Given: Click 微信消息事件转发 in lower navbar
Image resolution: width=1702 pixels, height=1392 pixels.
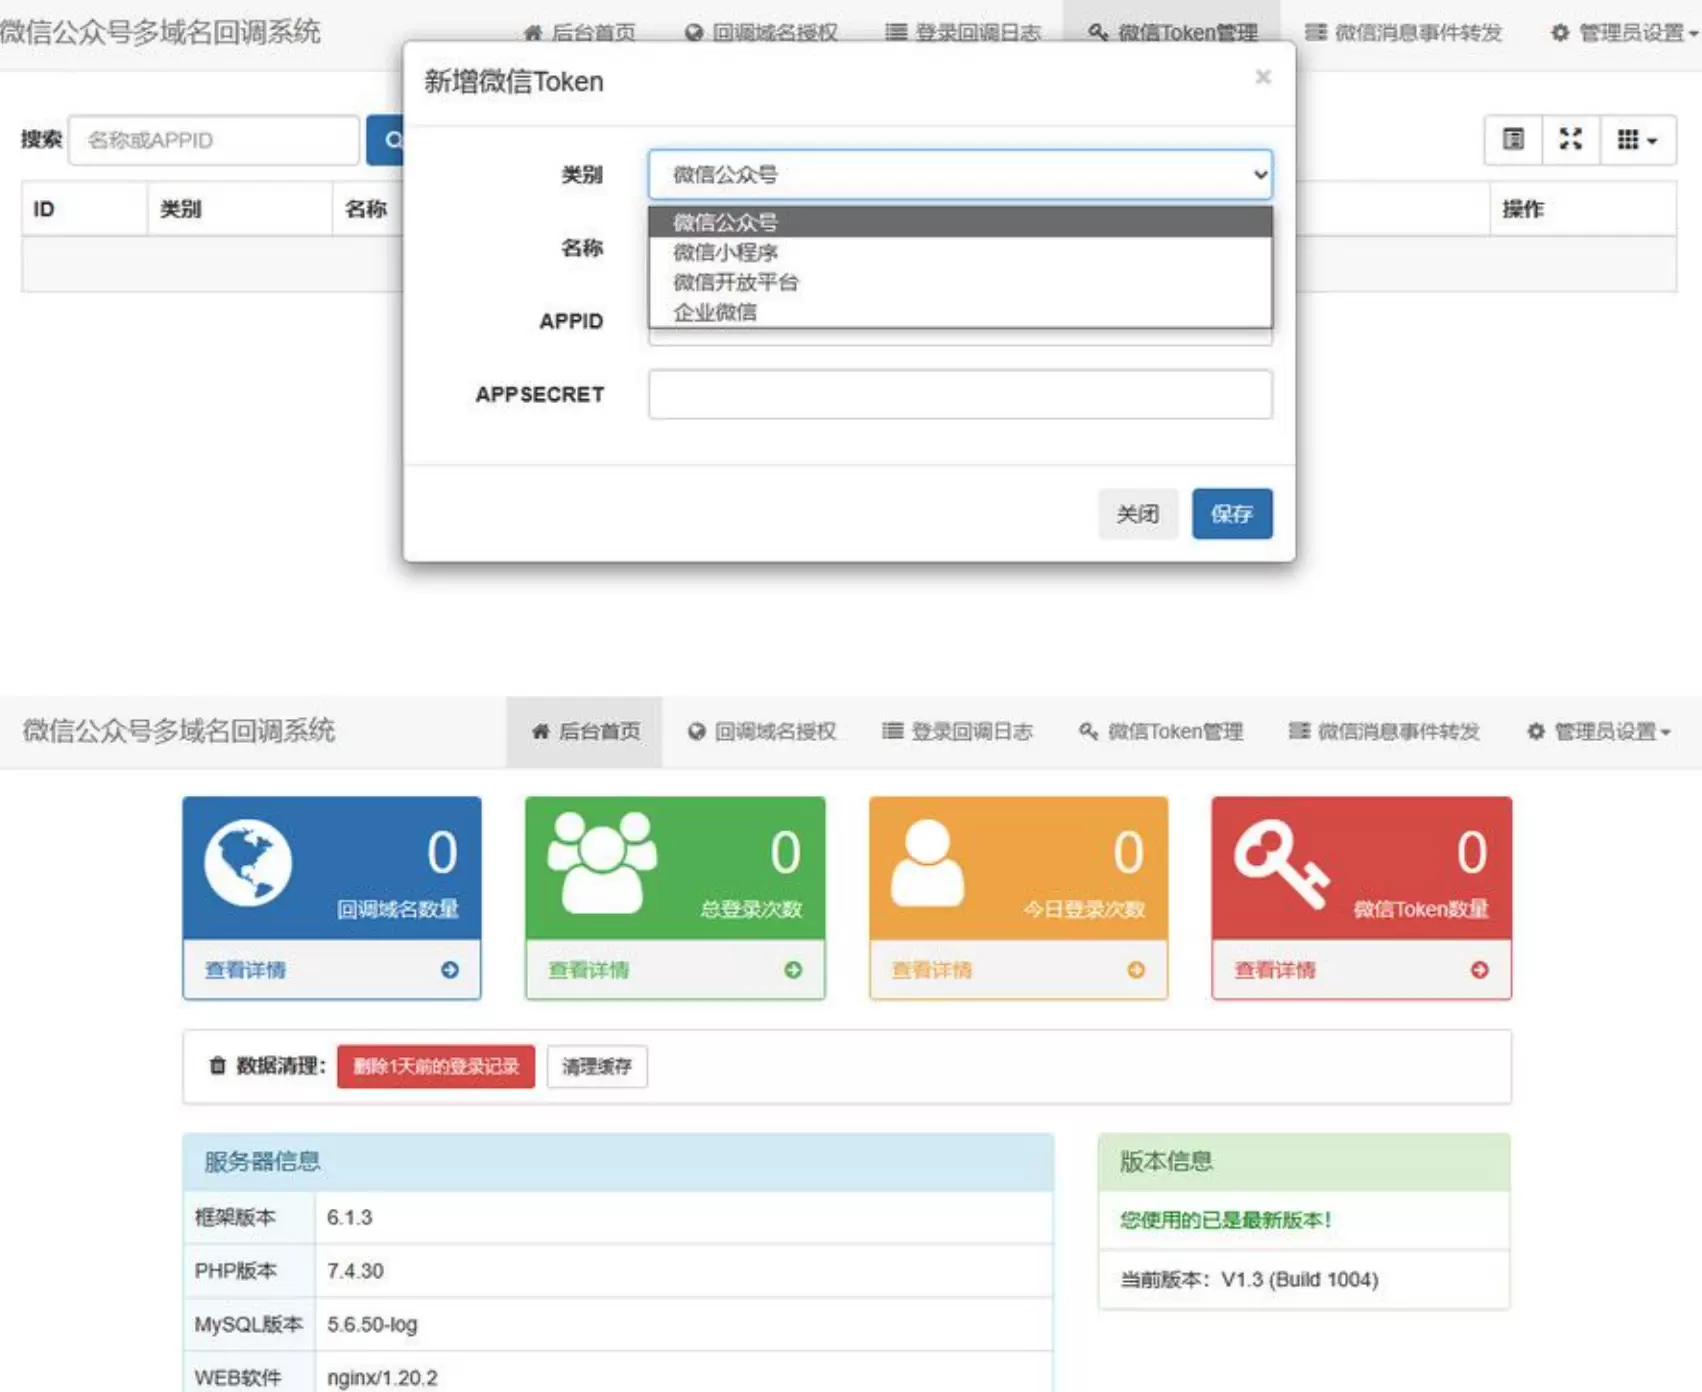Looking at the screenshot, I should [x=1384, y=731].
